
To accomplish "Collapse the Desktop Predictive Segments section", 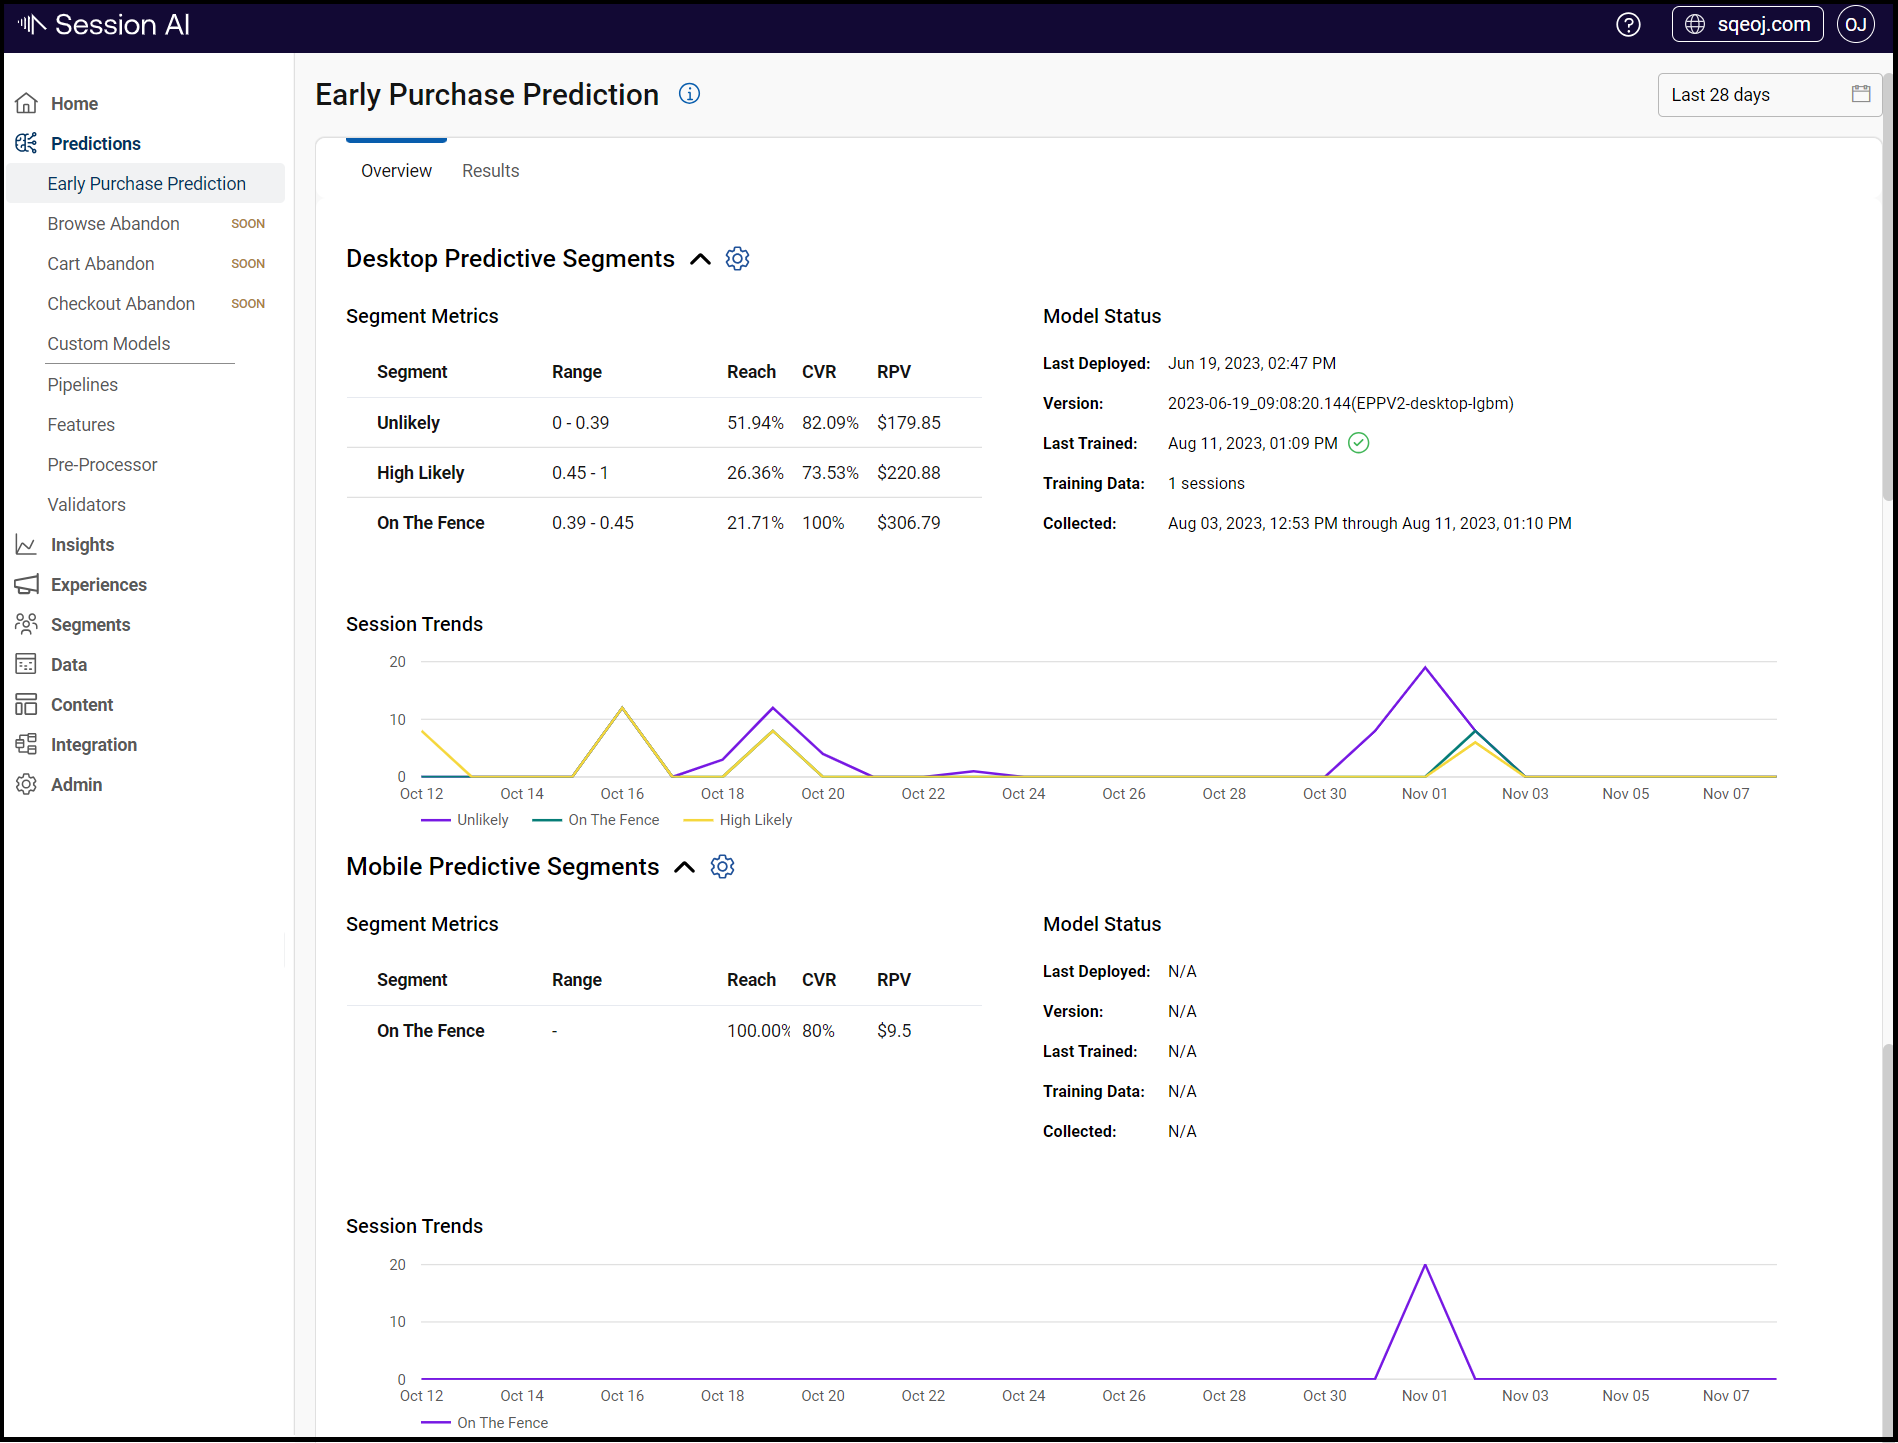I will coord(700,258).
